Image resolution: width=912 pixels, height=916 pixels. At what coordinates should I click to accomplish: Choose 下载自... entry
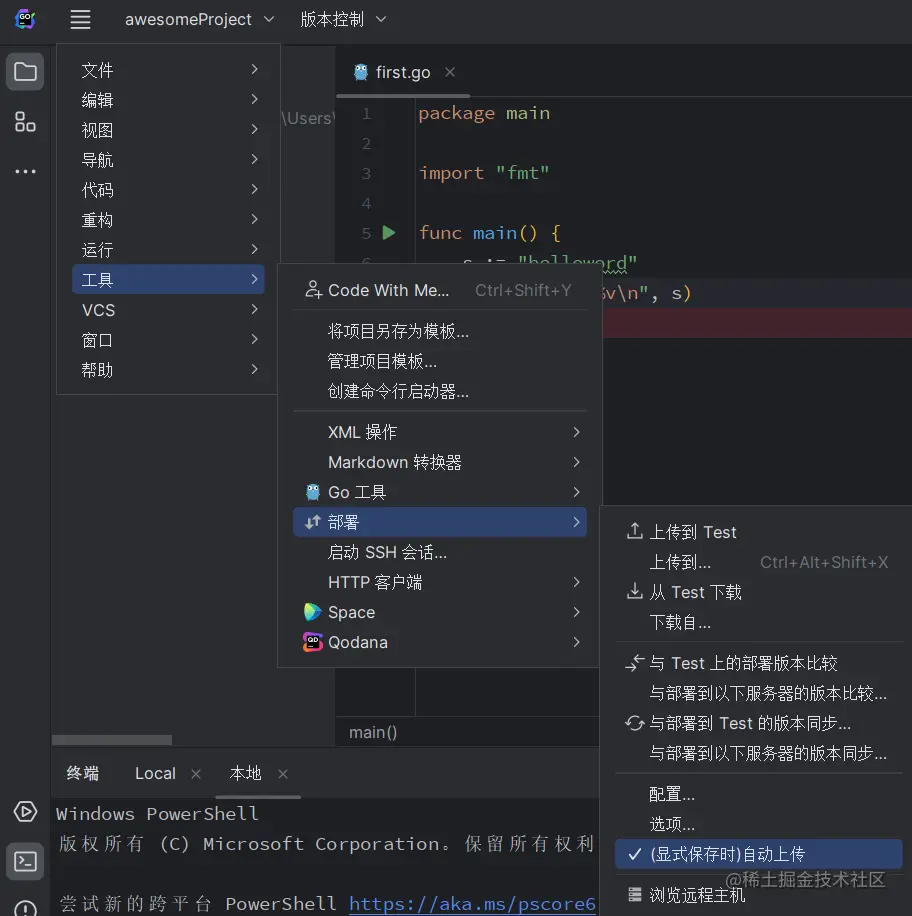758,622
